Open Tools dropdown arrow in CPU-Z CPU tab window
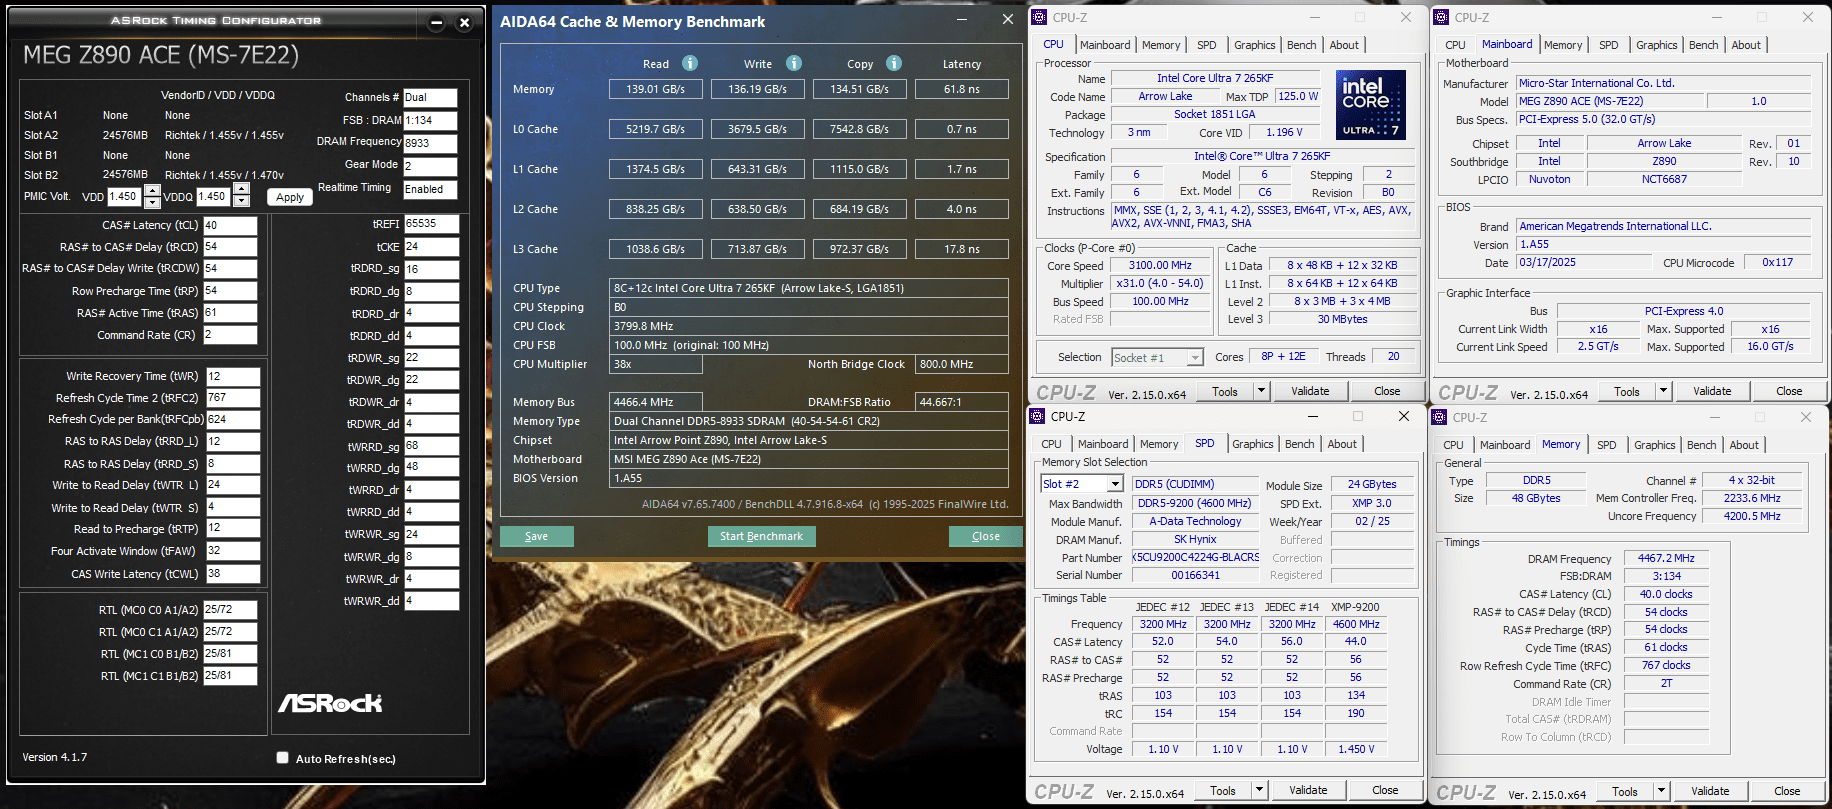 pyautogui.click(x=1261, y=391)
